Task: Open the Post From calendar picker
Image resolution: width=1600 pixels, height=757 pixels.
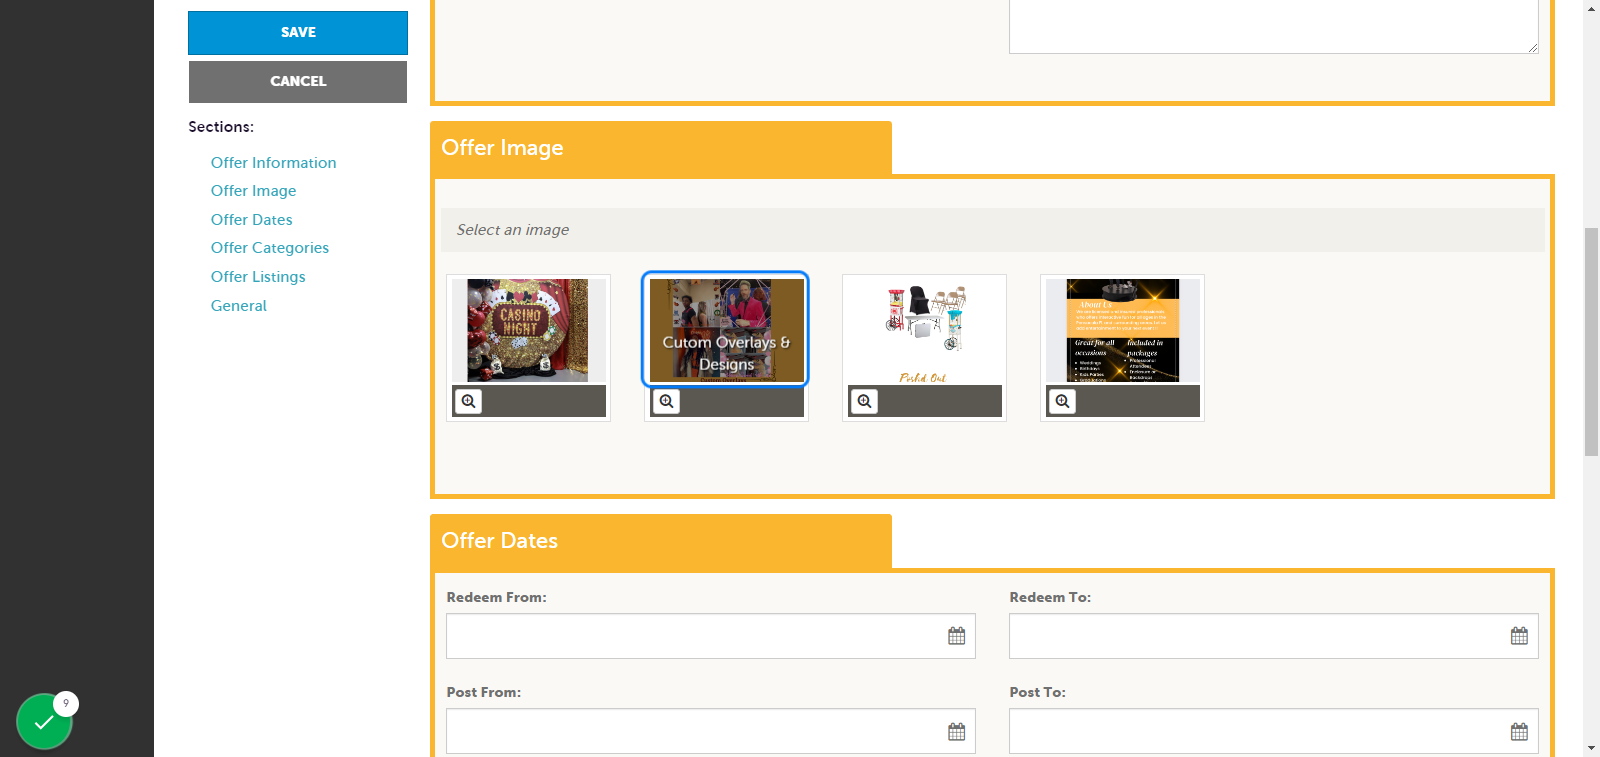Action: point(956,731)
